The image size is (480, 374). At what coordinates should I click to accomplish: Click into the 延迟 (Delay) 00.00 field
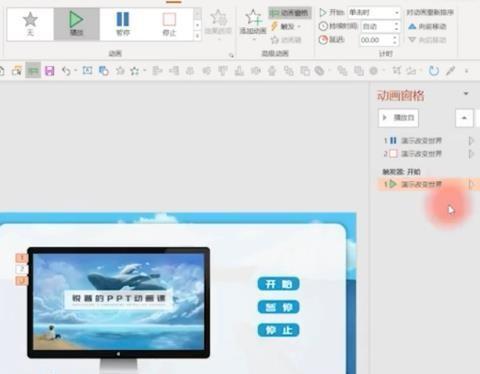[375, 40]
